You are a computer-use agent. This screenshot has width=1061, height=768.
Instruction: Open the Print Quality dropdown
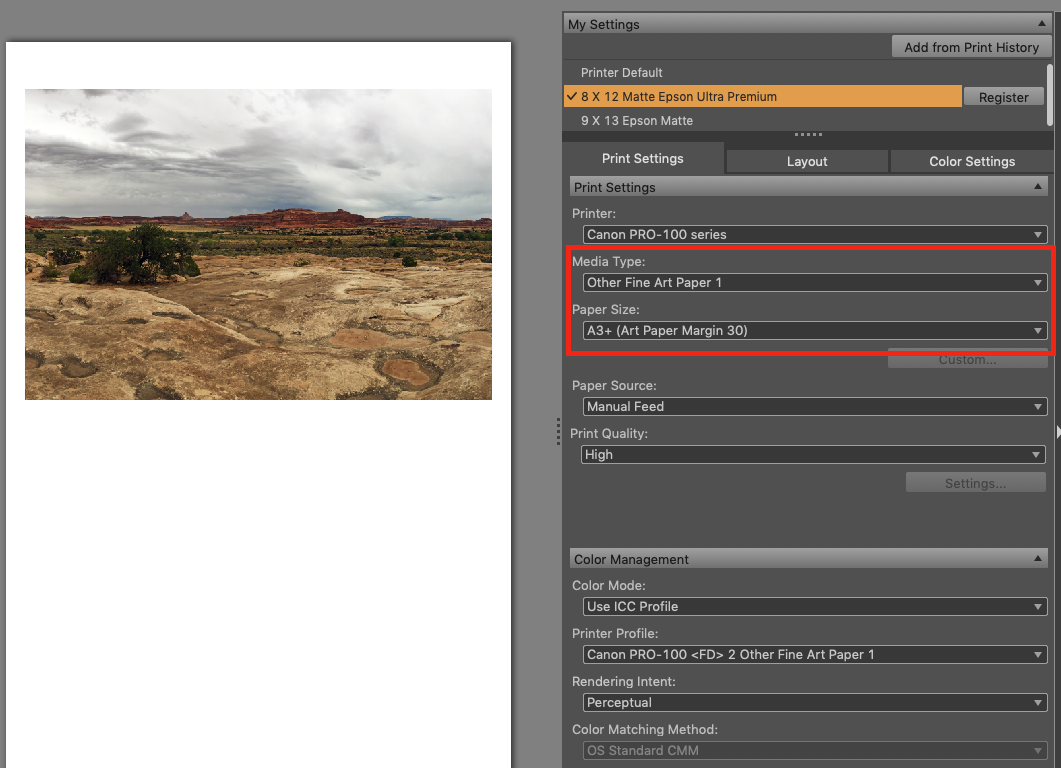tap(812, 455)
